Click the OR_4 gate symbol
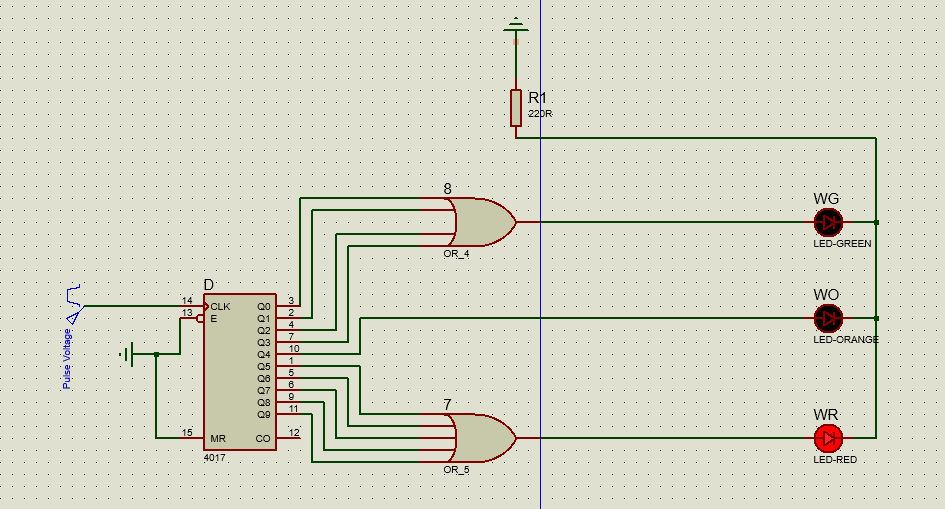 (x=484, y=222)
